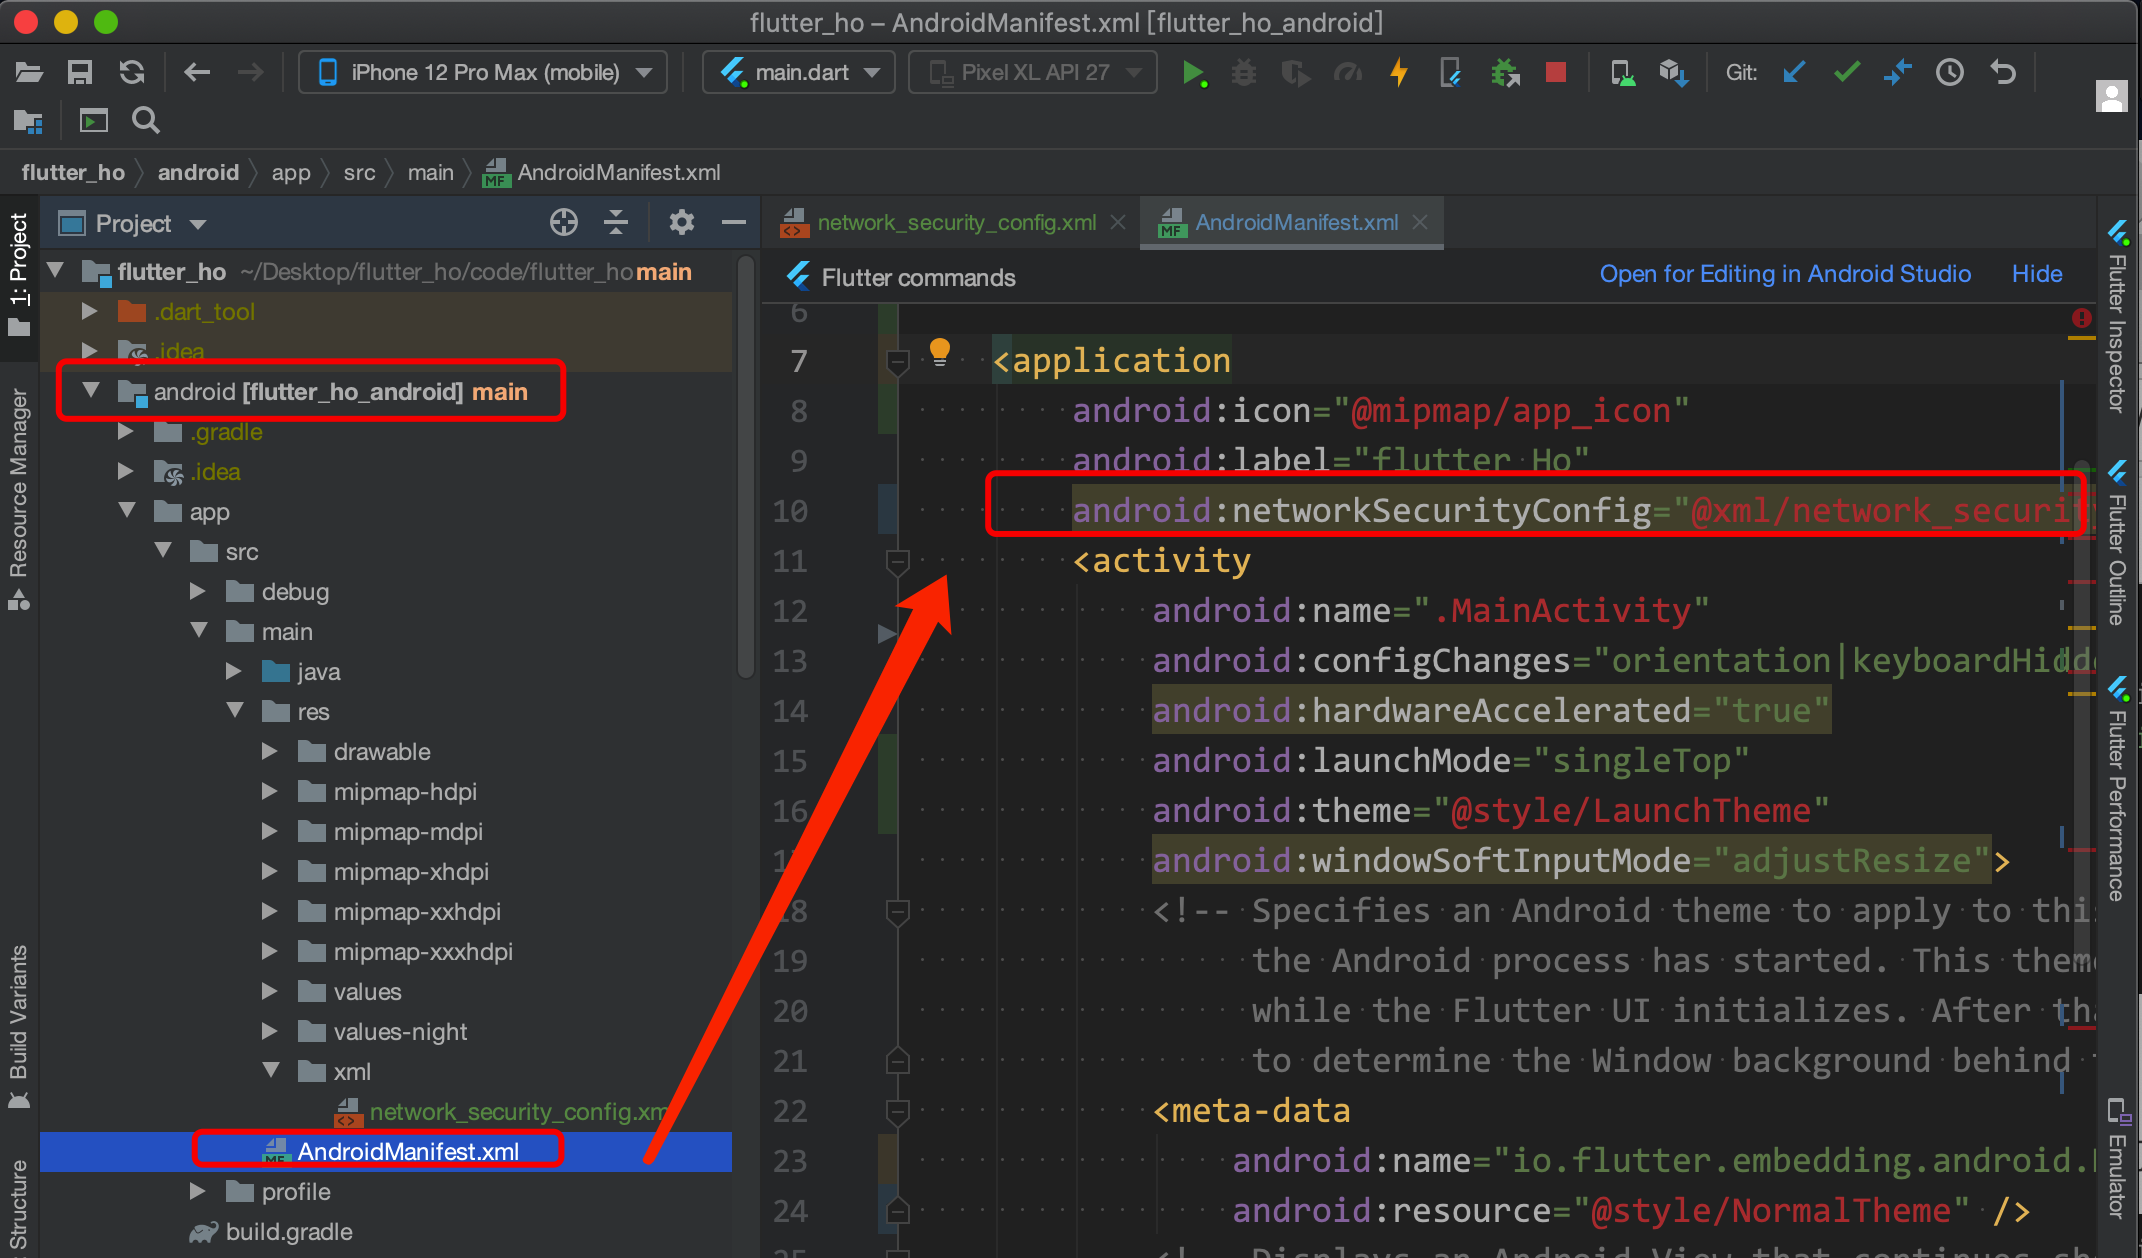Open the Flutter Outline side panel
The width and height of the screenshot is (2142, 1258).
(2117, 543)
